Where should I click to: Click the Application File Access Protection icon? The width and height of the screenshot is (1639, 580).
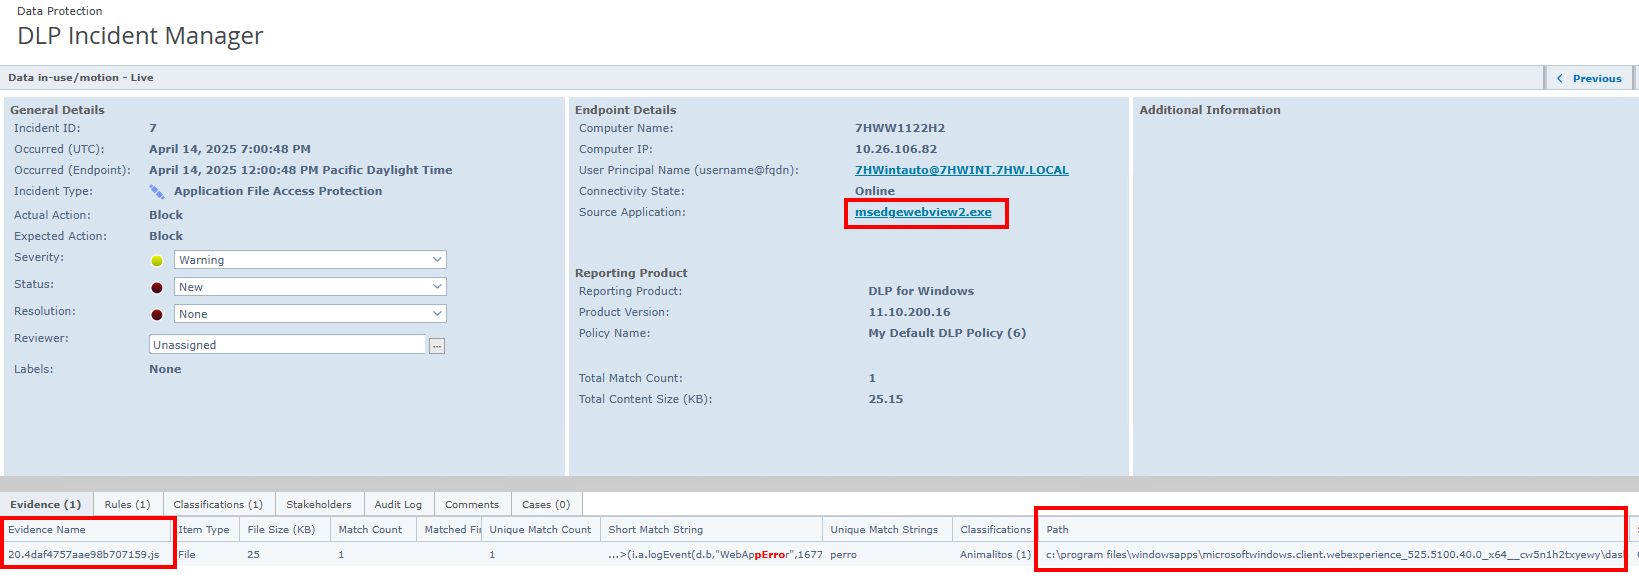tap(157, 192)
